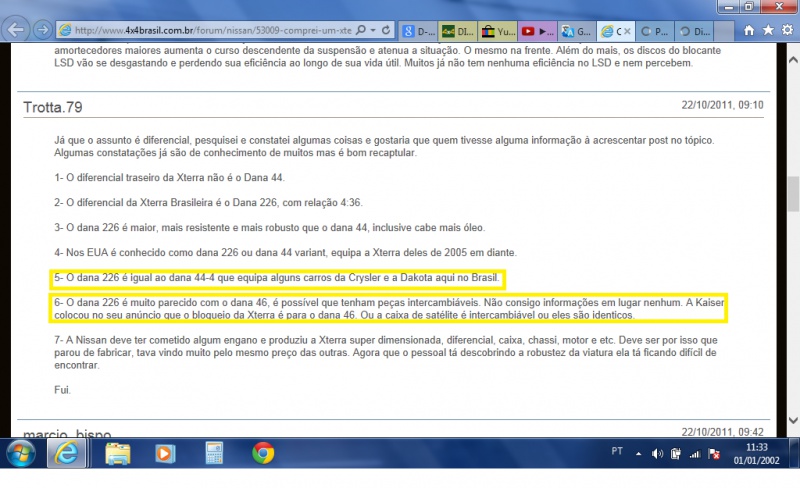Open the marcio_bispo user name

[x=67, y=433]
